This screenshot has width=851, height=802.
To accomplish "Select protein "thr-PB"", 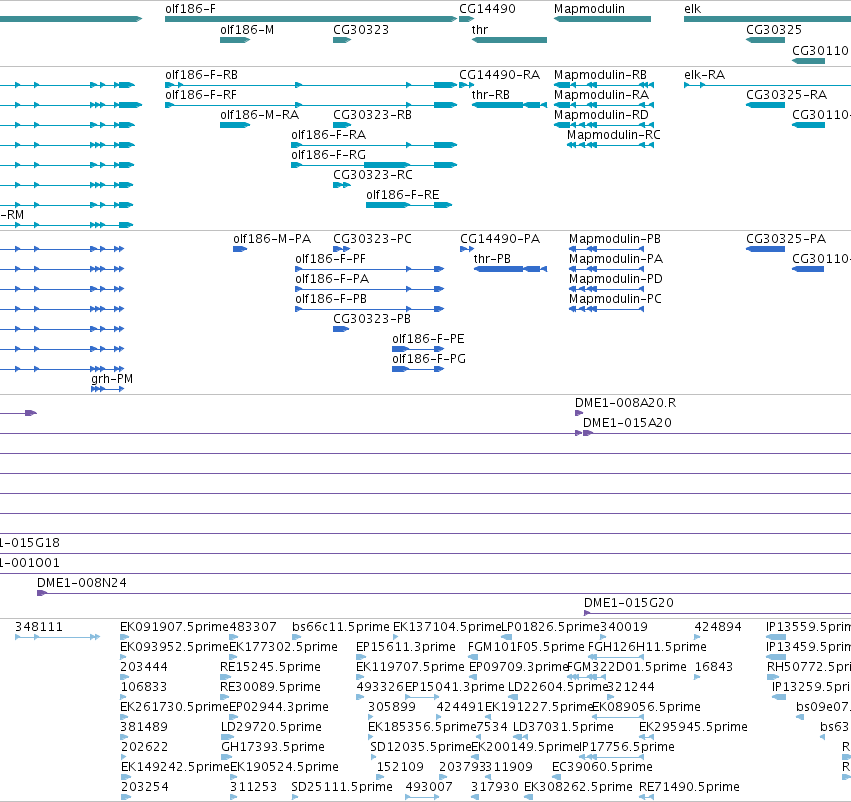I will point(492,259).
